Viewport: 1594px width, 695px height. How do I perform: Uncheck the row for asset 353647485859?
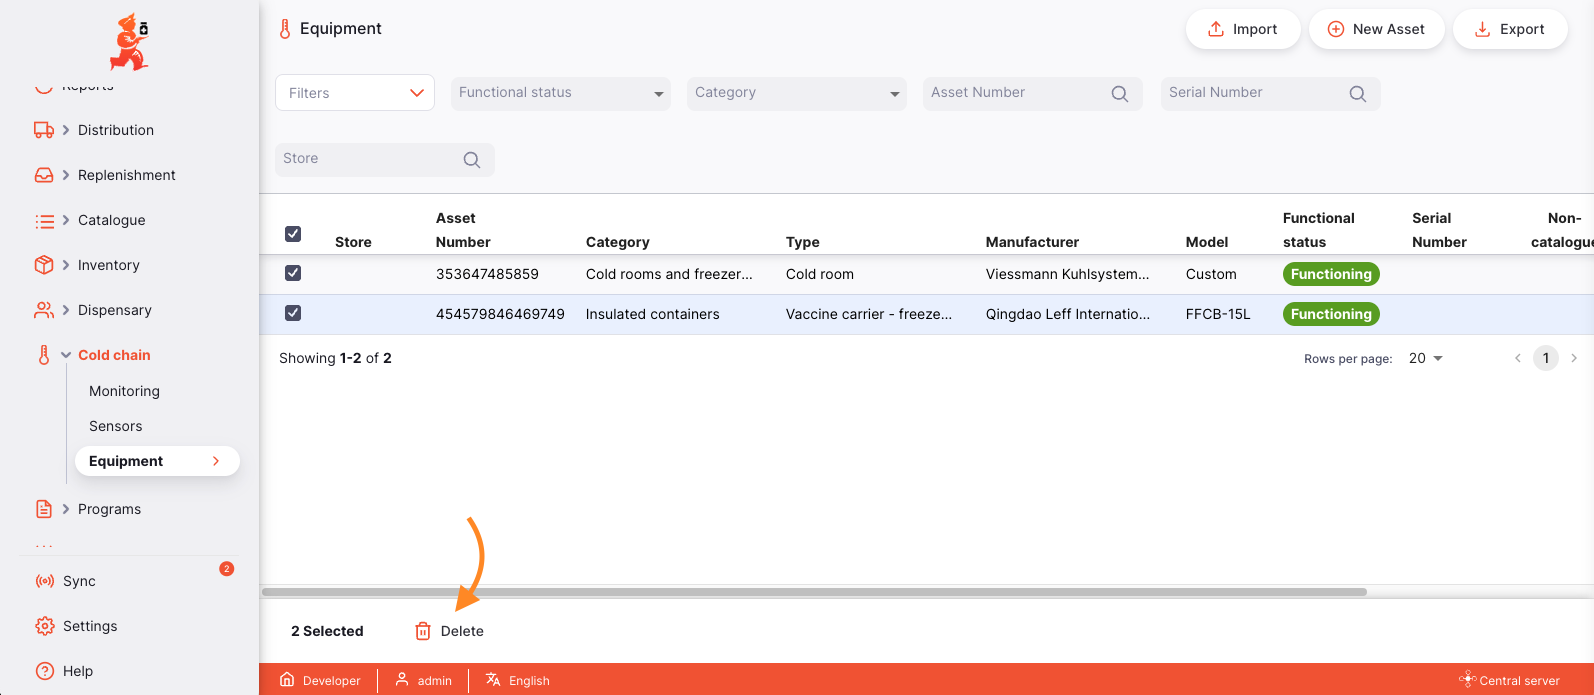point(293,273)
